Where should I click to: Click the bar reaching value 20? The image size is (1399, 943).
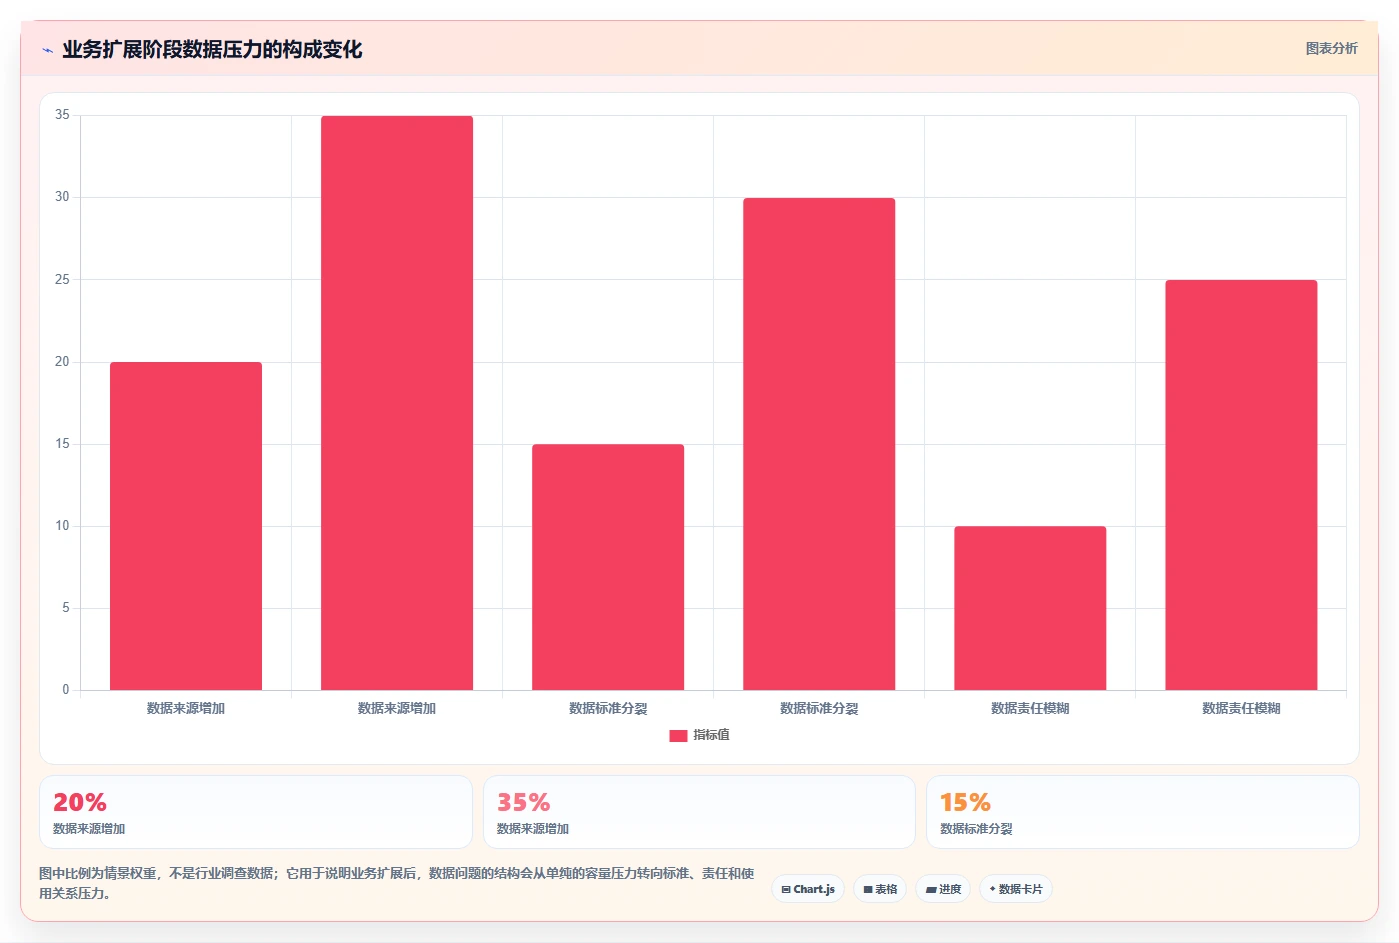(x=186, y=526)
